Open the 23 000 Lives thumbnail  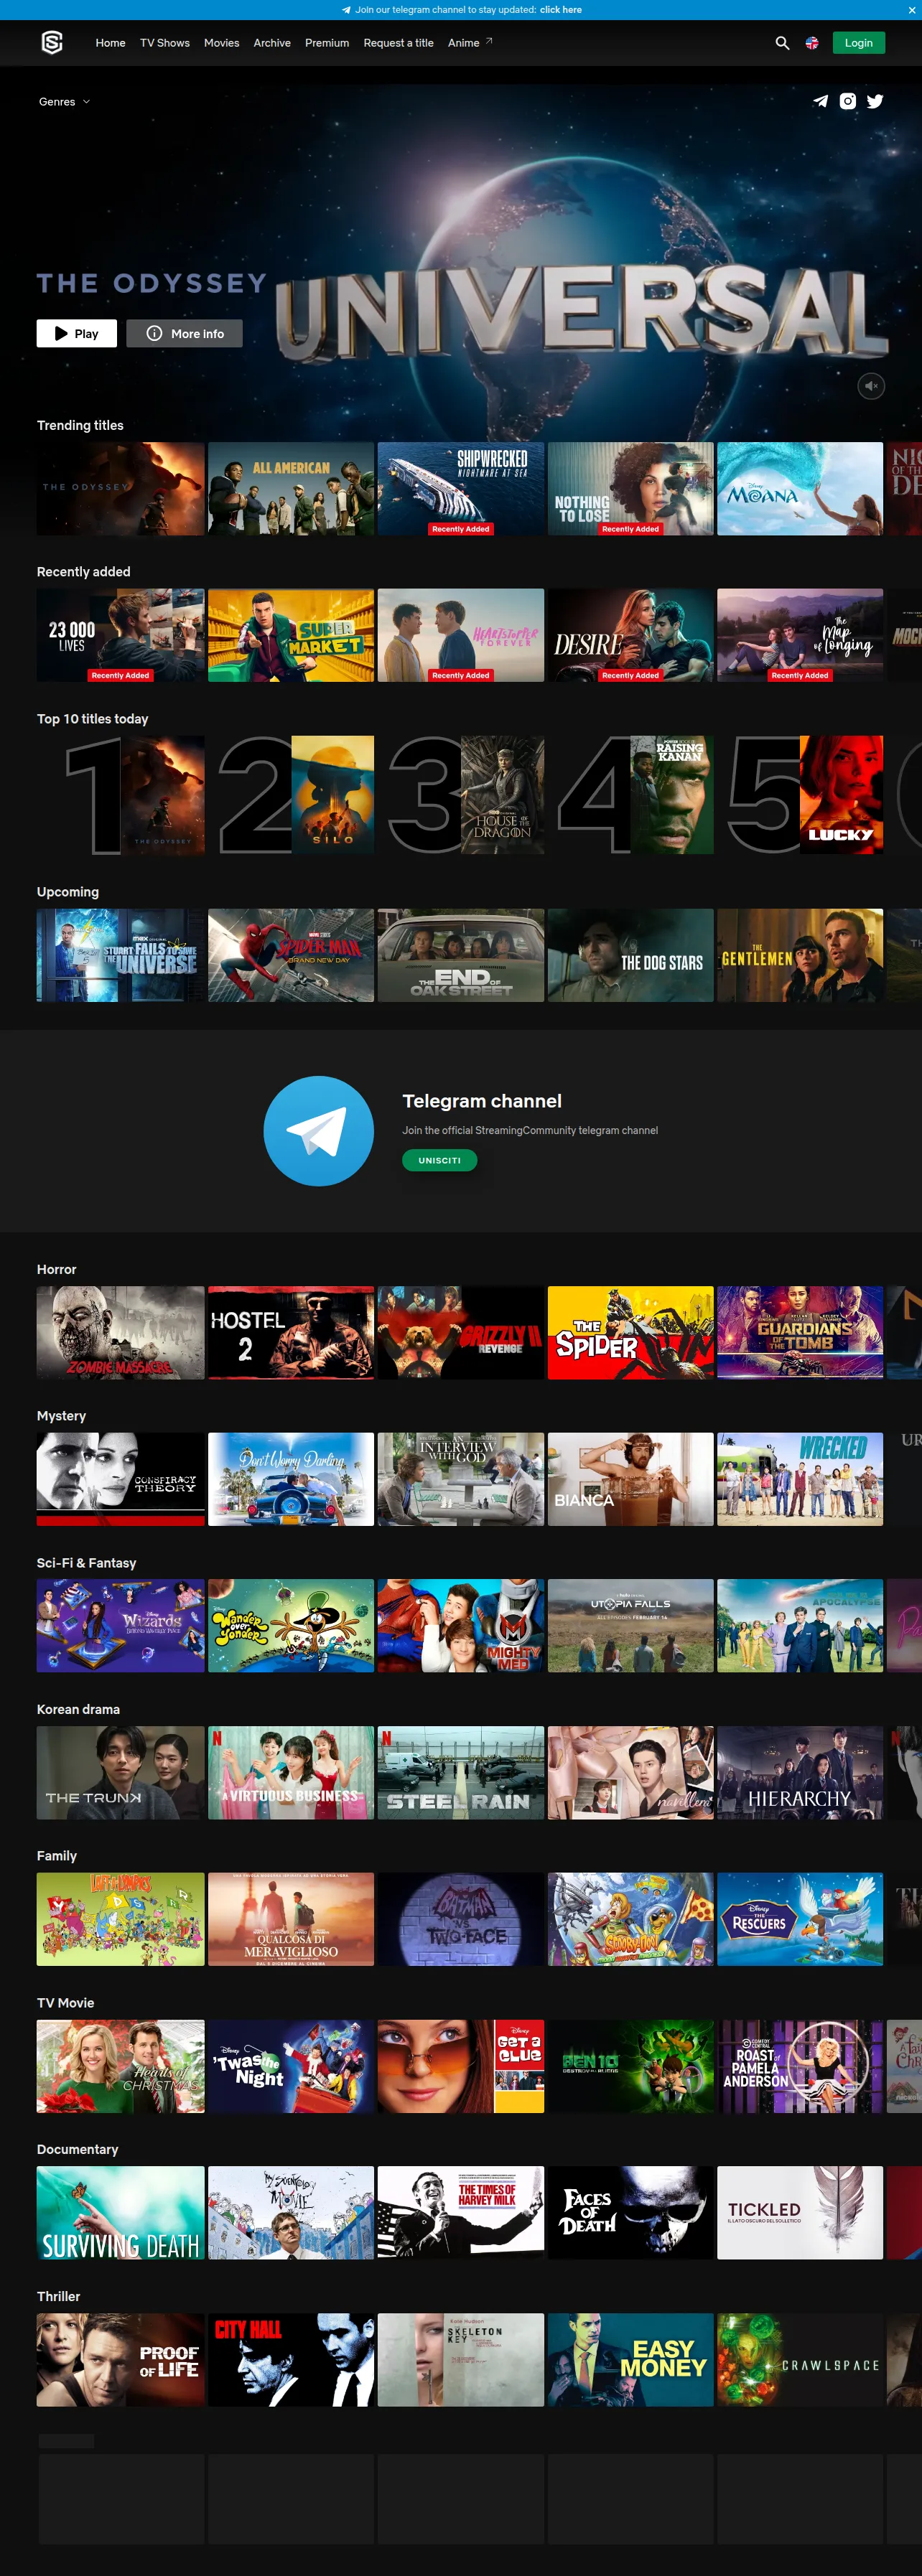[121, 636]
